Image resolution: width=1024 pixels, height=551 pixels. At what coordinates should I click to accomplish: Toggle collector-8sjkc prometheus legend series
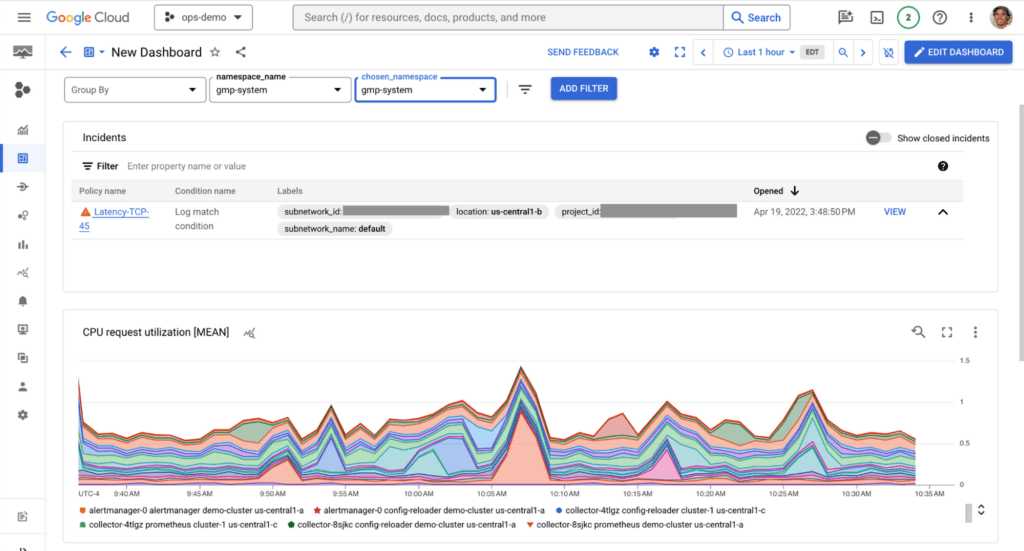point(635,524)
